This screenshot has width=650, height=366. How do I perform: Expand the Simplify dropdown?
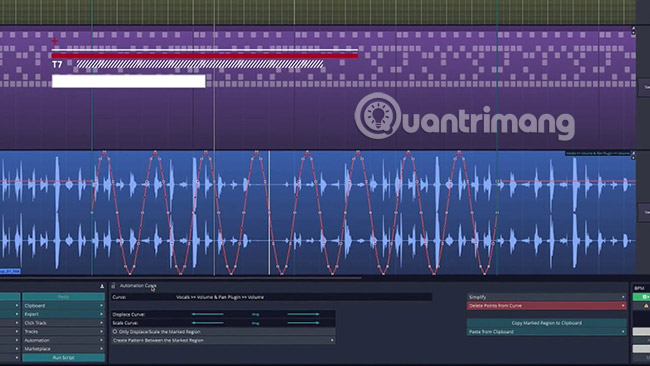[x=546, y=297]
